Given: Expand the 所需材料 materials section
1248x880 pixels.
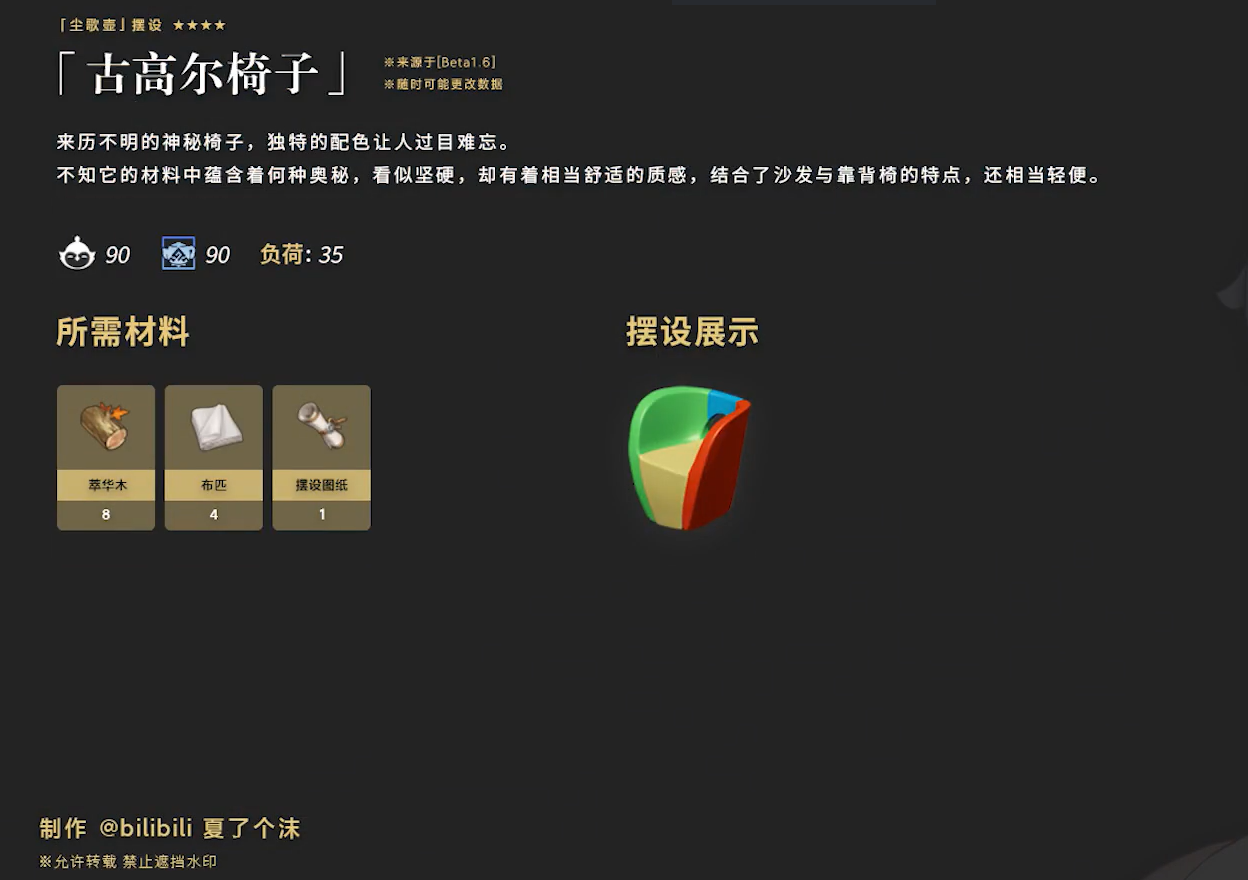Looking at the screenshot, I should pos(123,332).
